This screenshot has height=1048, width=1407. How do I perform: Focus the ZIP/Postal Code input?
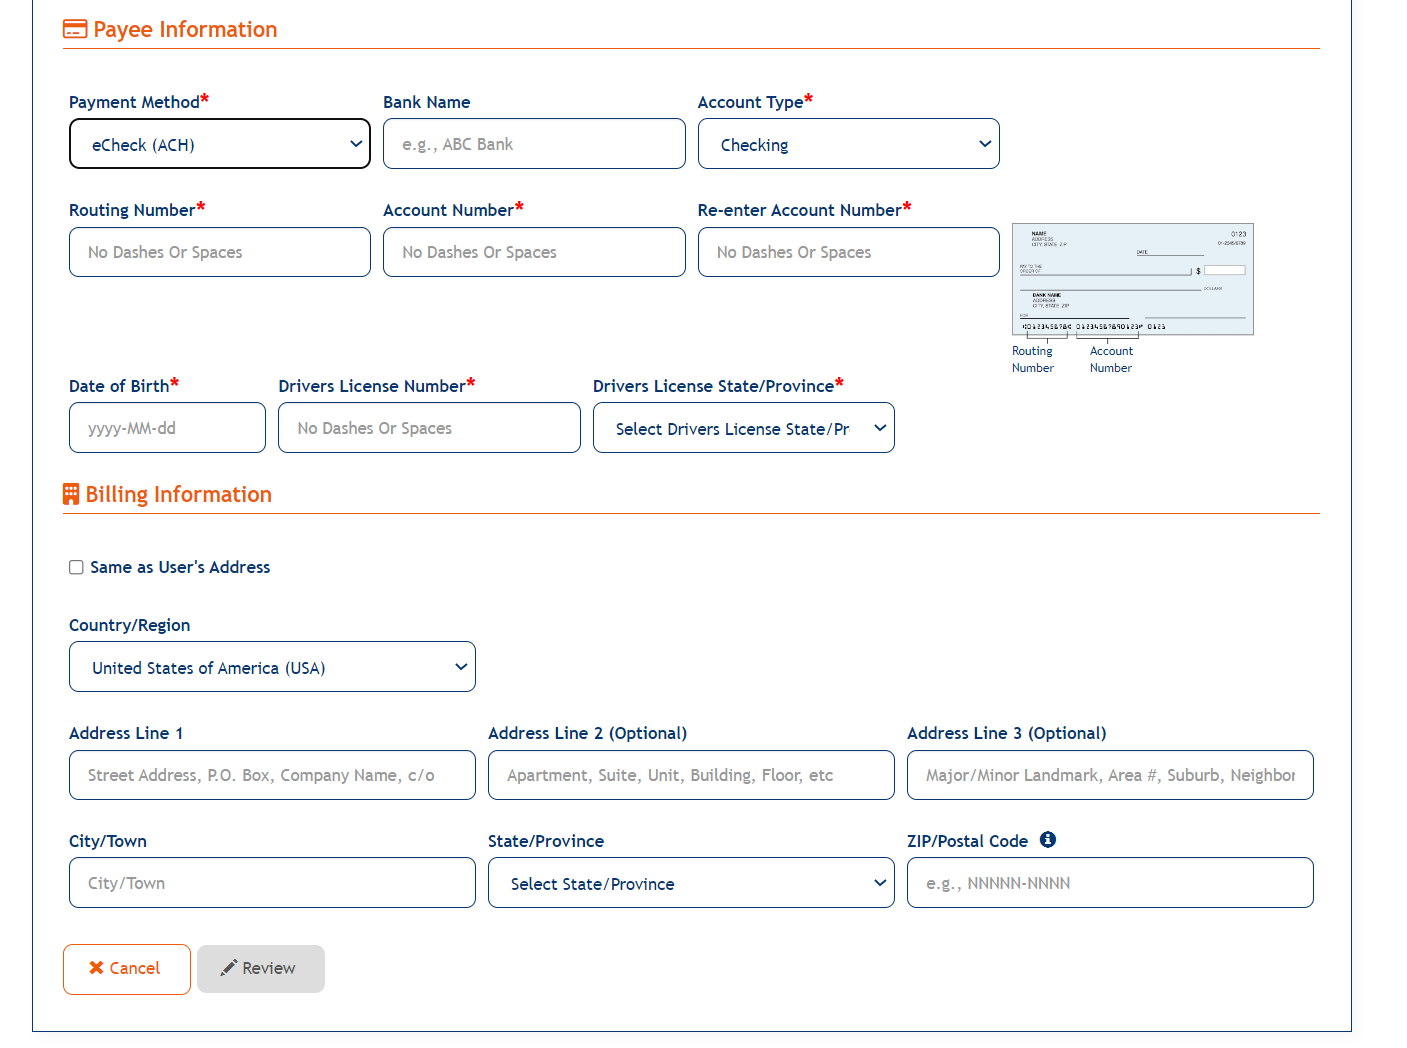point(1110,883)
